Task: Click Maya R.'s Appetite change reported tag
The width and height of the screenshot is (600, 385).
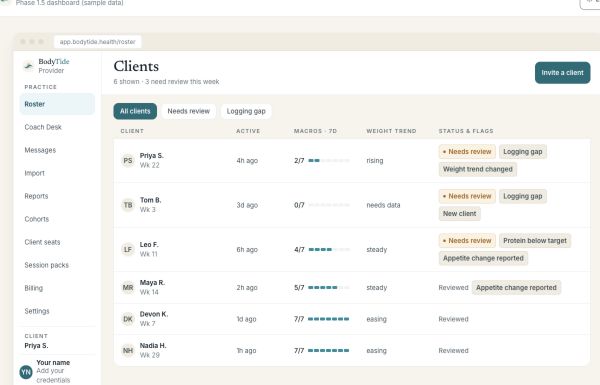Action: click(x=516, y=287)
